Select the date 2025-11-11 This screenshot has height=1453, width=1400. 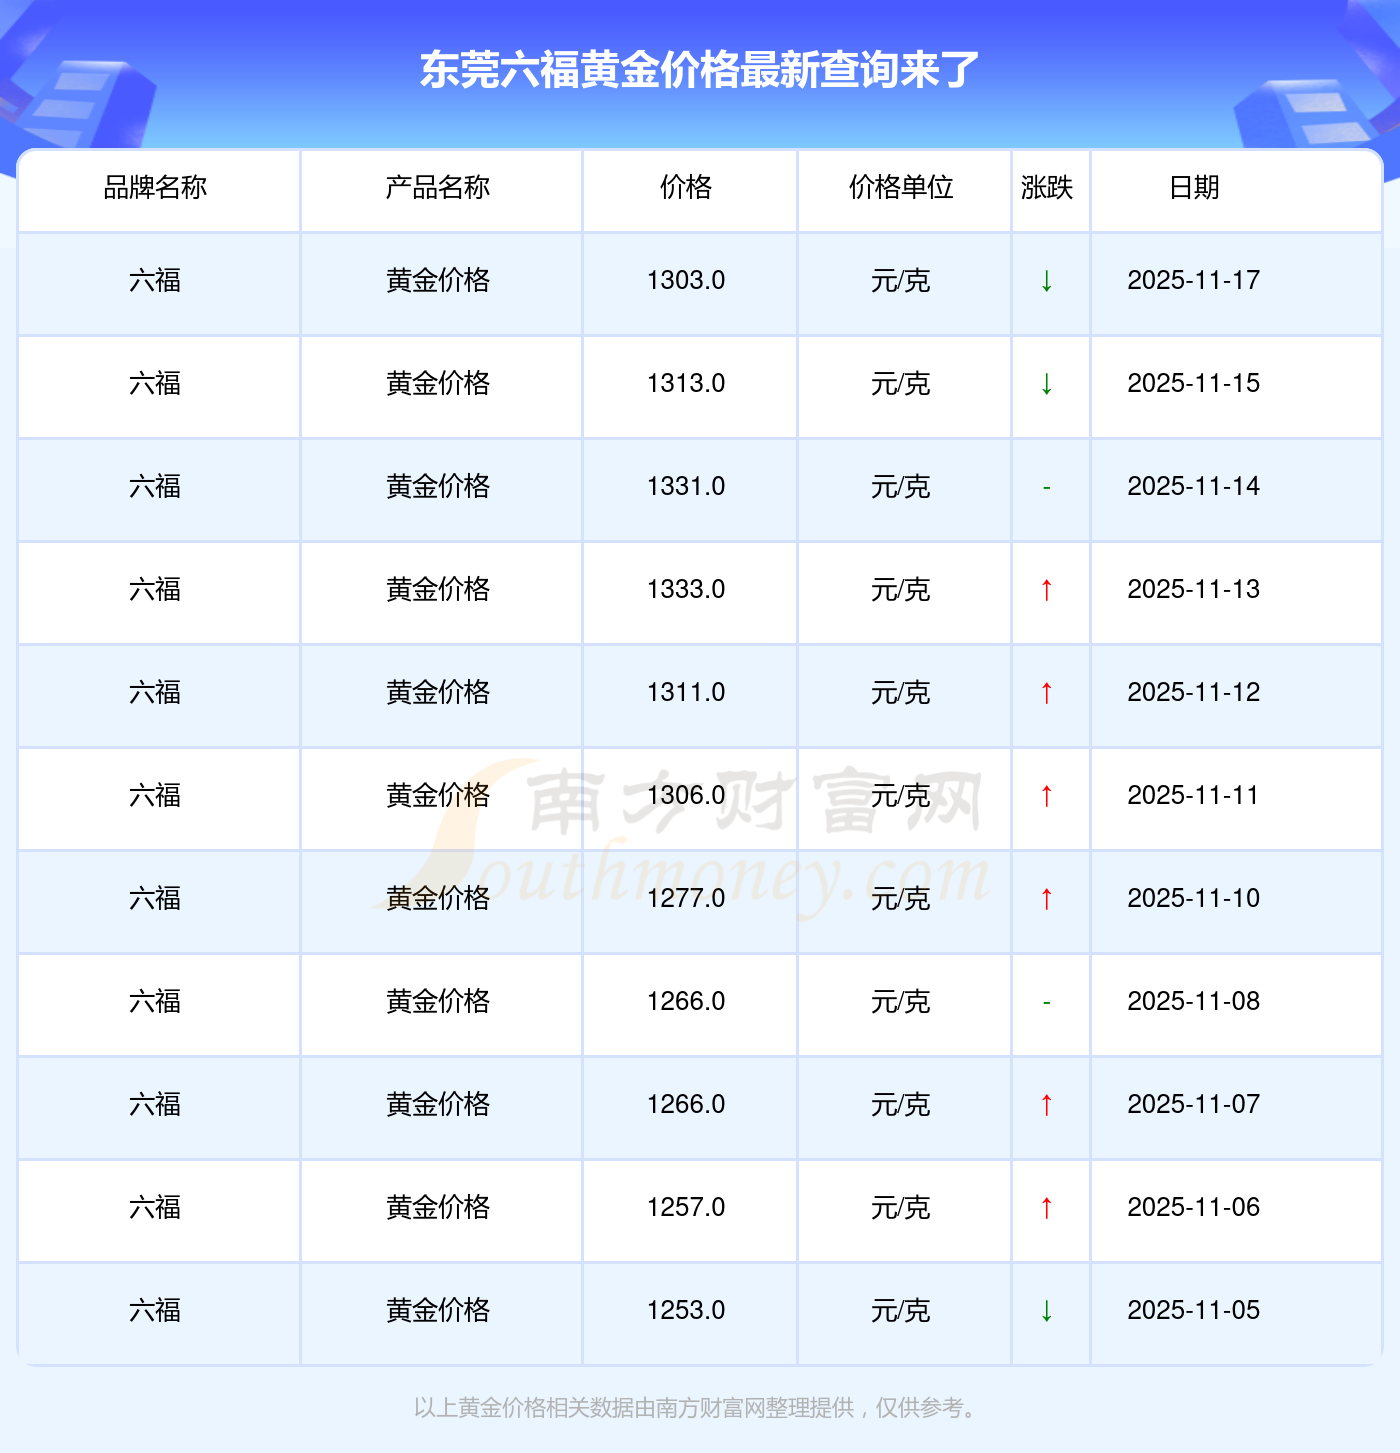point(1194,795)
